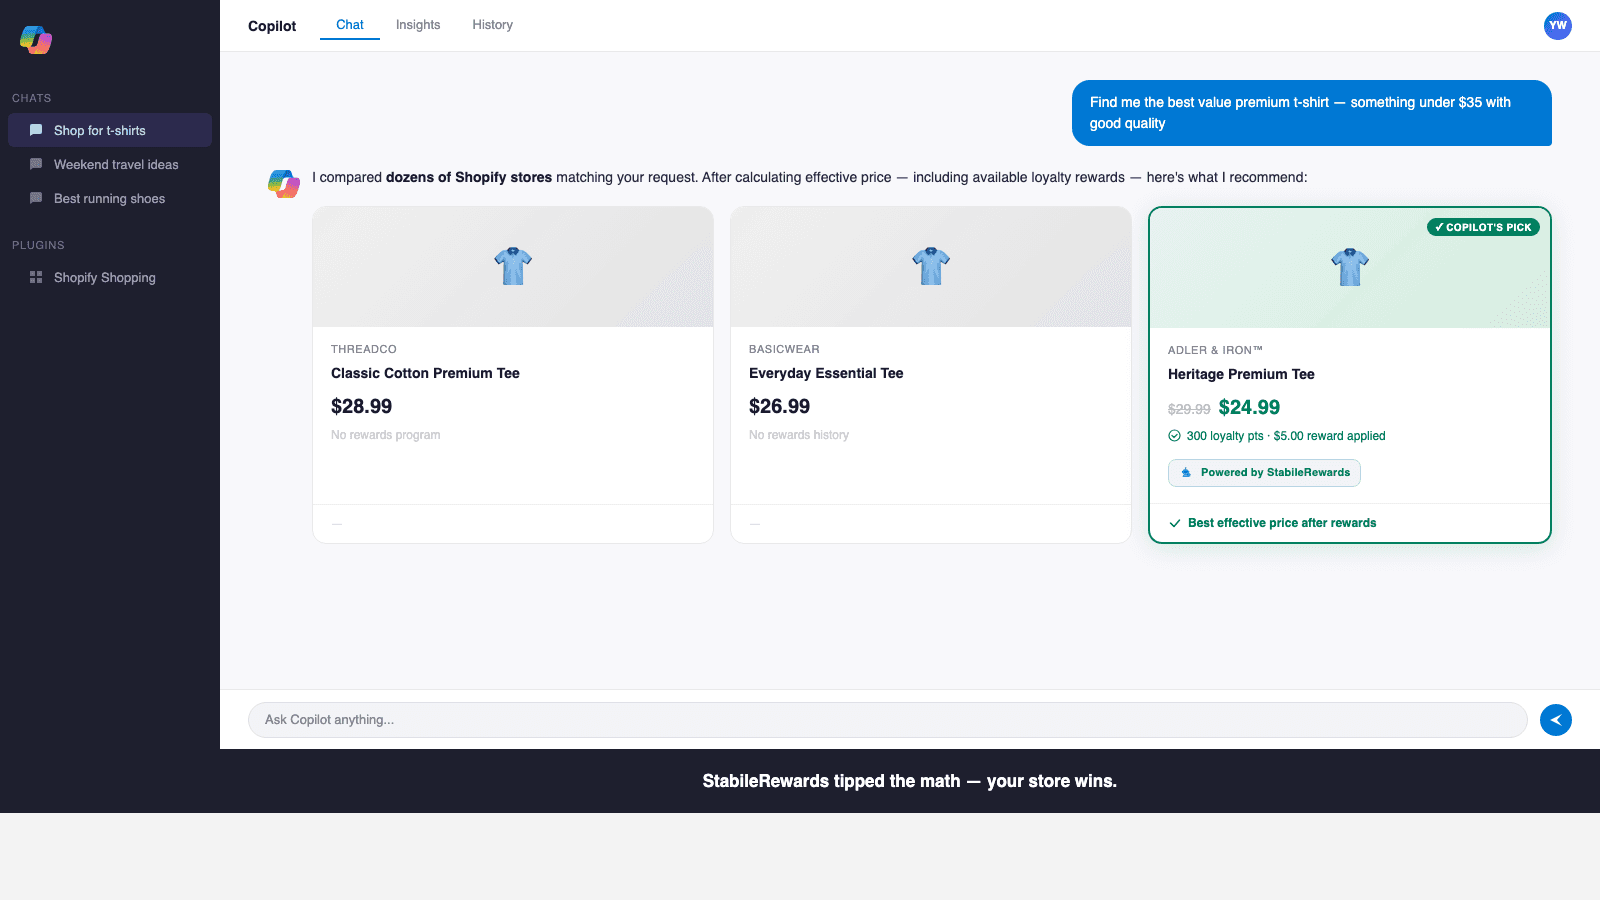Click the No rewards program text
Viewport: 1600px width, 900px height.
385,435
